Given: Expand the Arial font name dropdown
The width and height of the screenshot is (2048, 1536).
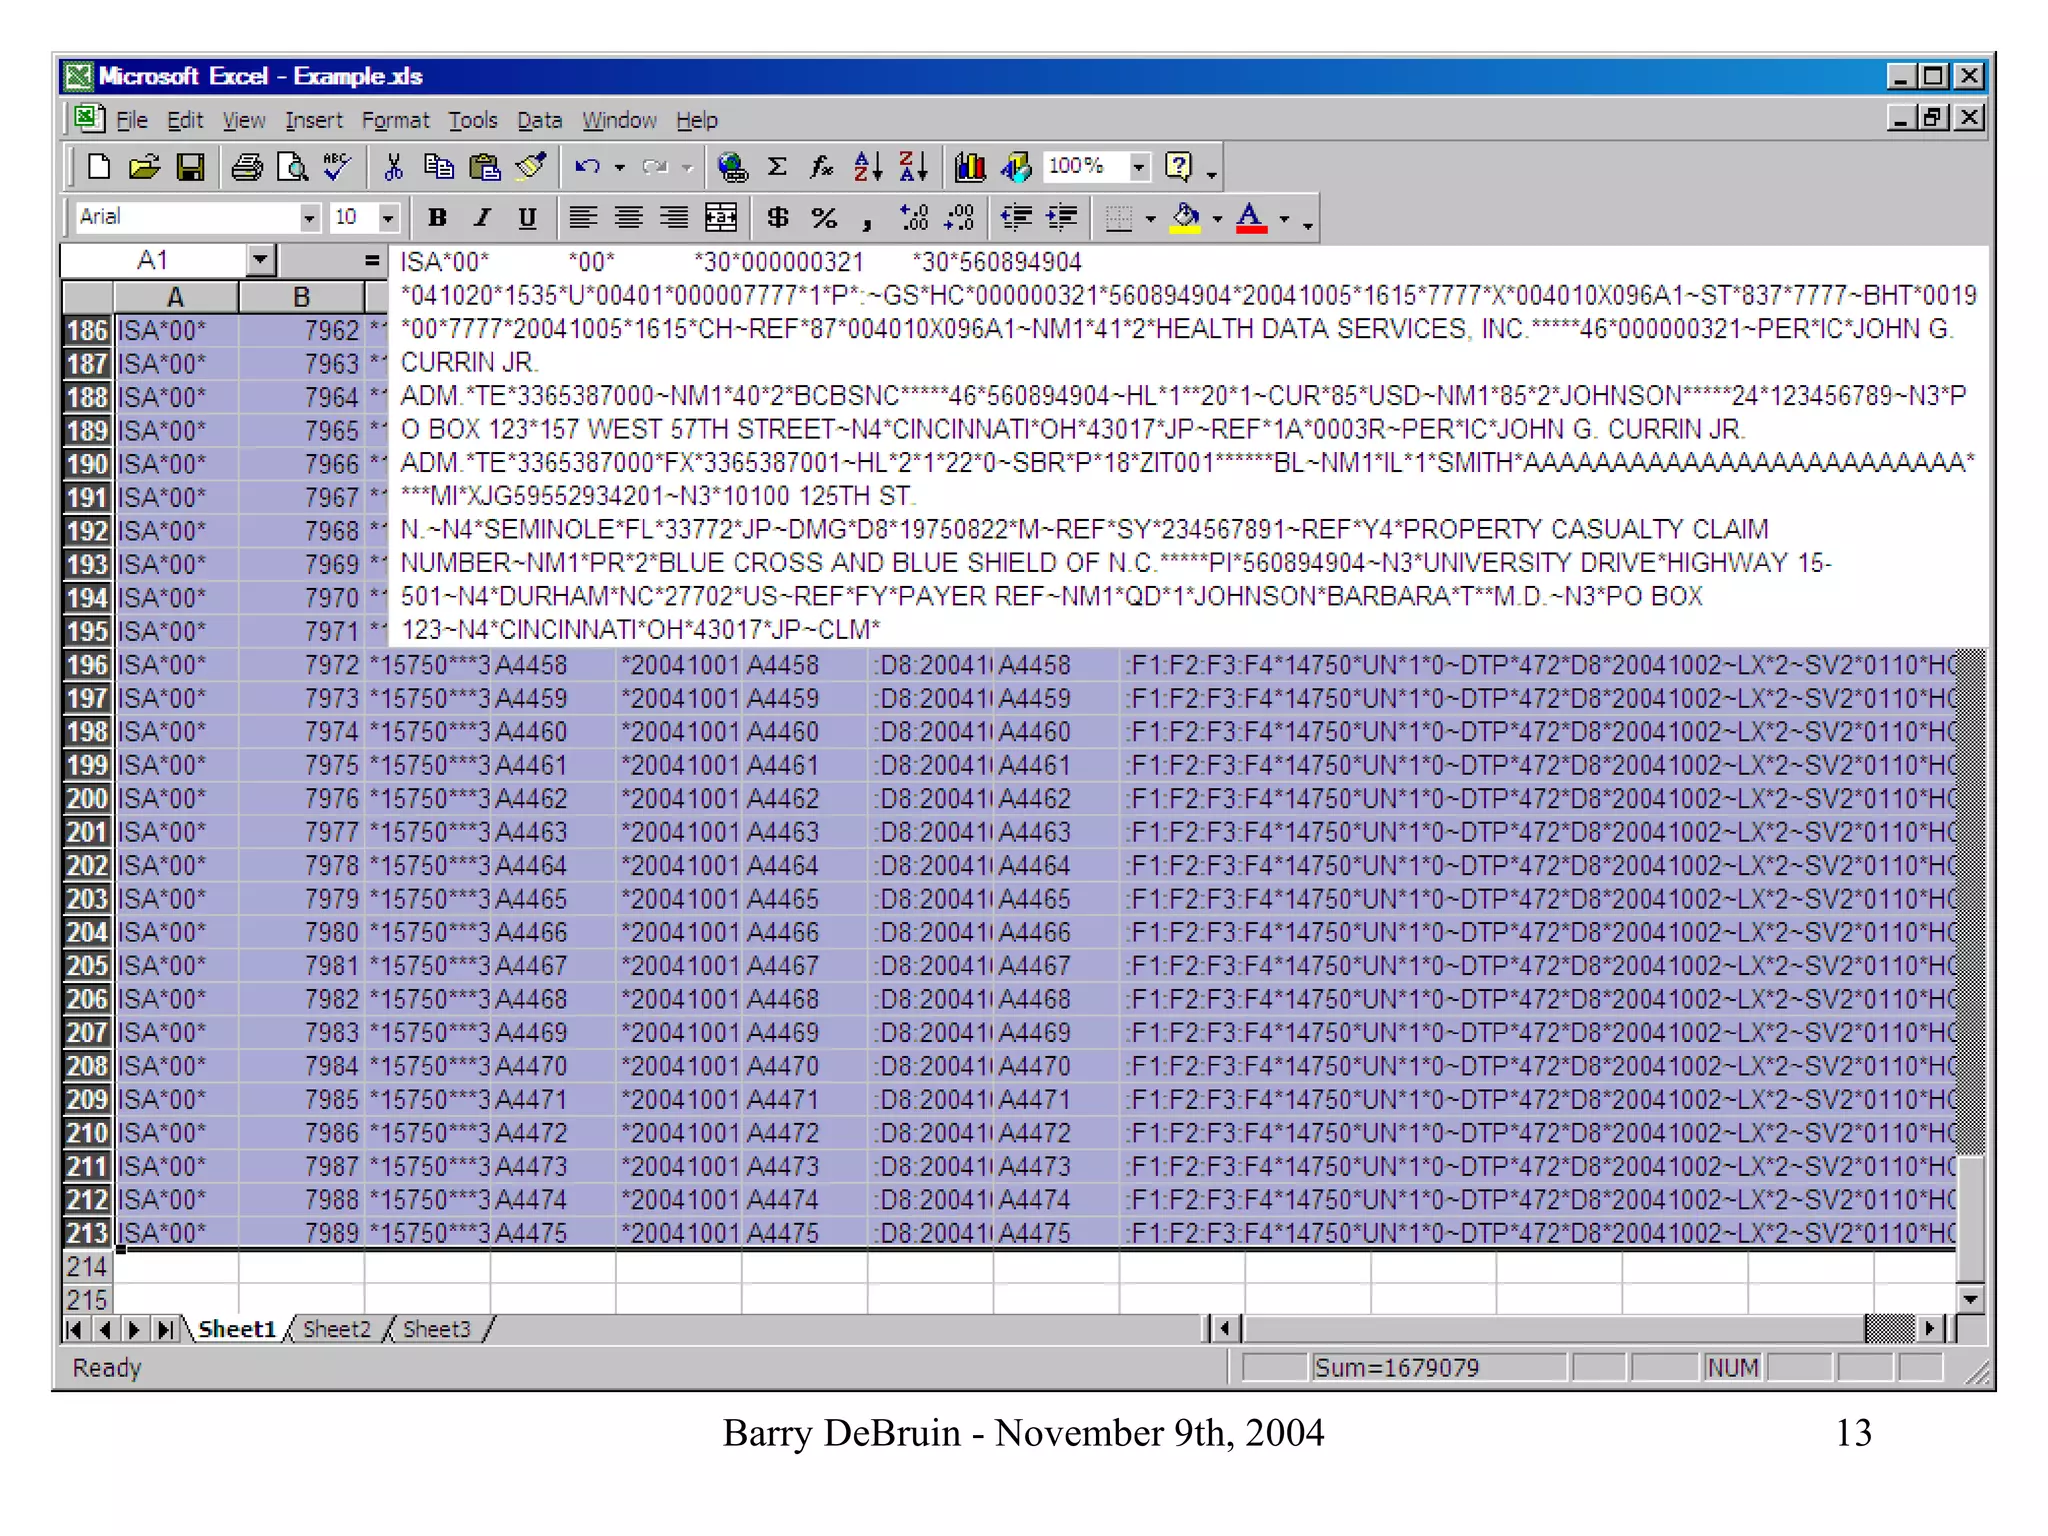Looking at the screenshot, I should tap(309, 218).
